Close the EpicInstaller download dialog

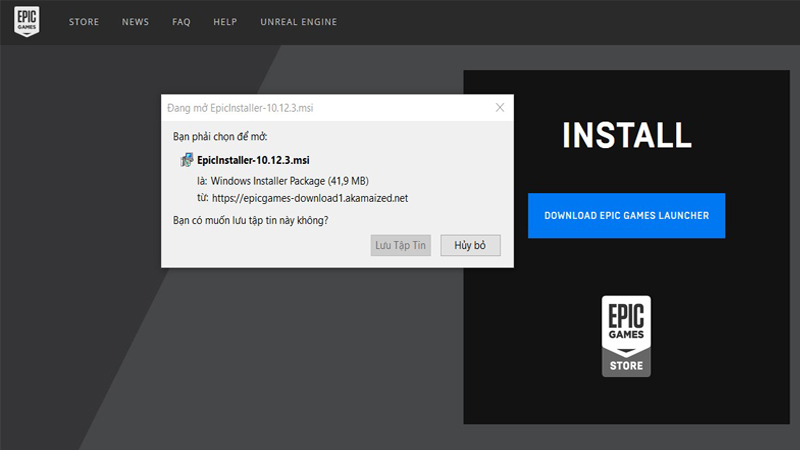[500, 107]
